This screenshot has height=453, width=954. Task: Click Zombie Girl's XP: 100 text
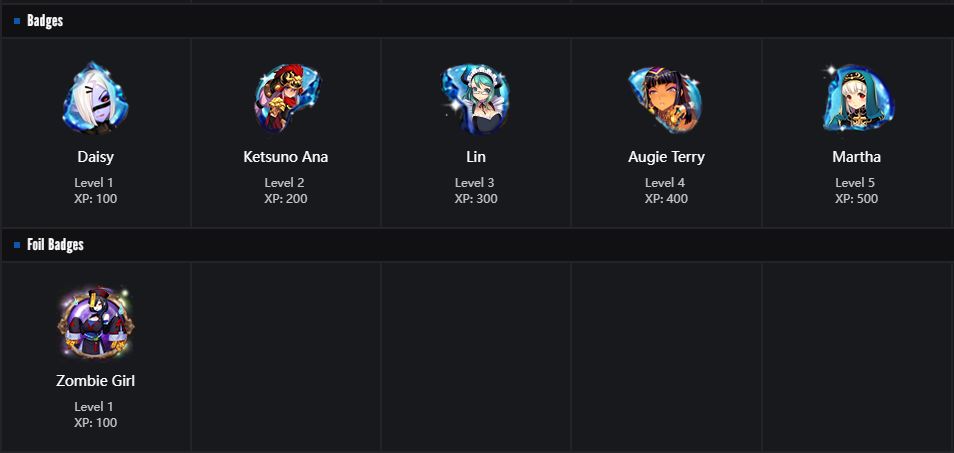click(95, 423)
